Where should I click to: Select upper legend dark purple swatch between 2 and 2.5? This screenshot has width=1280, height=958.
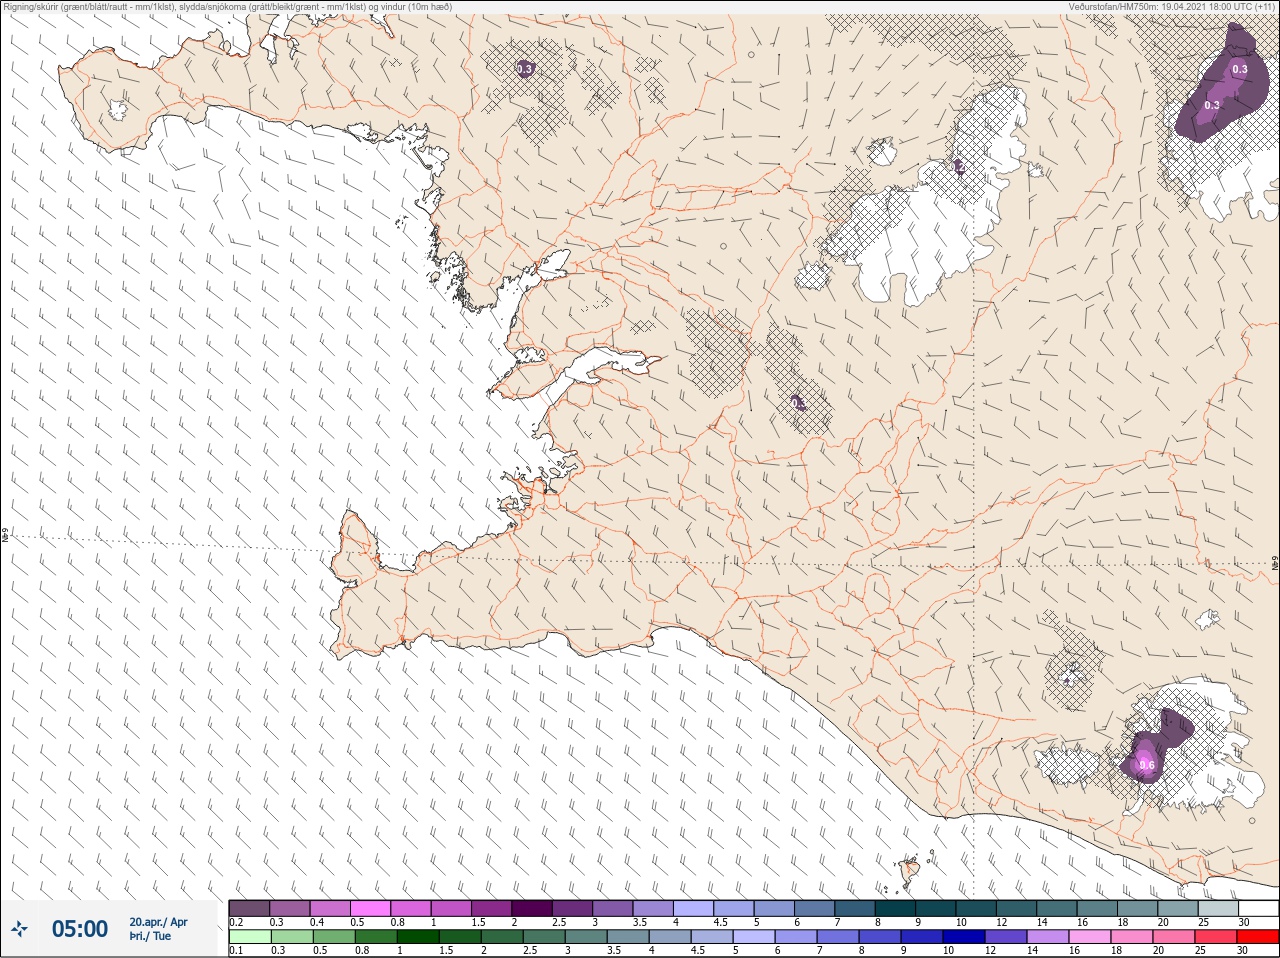534,908
